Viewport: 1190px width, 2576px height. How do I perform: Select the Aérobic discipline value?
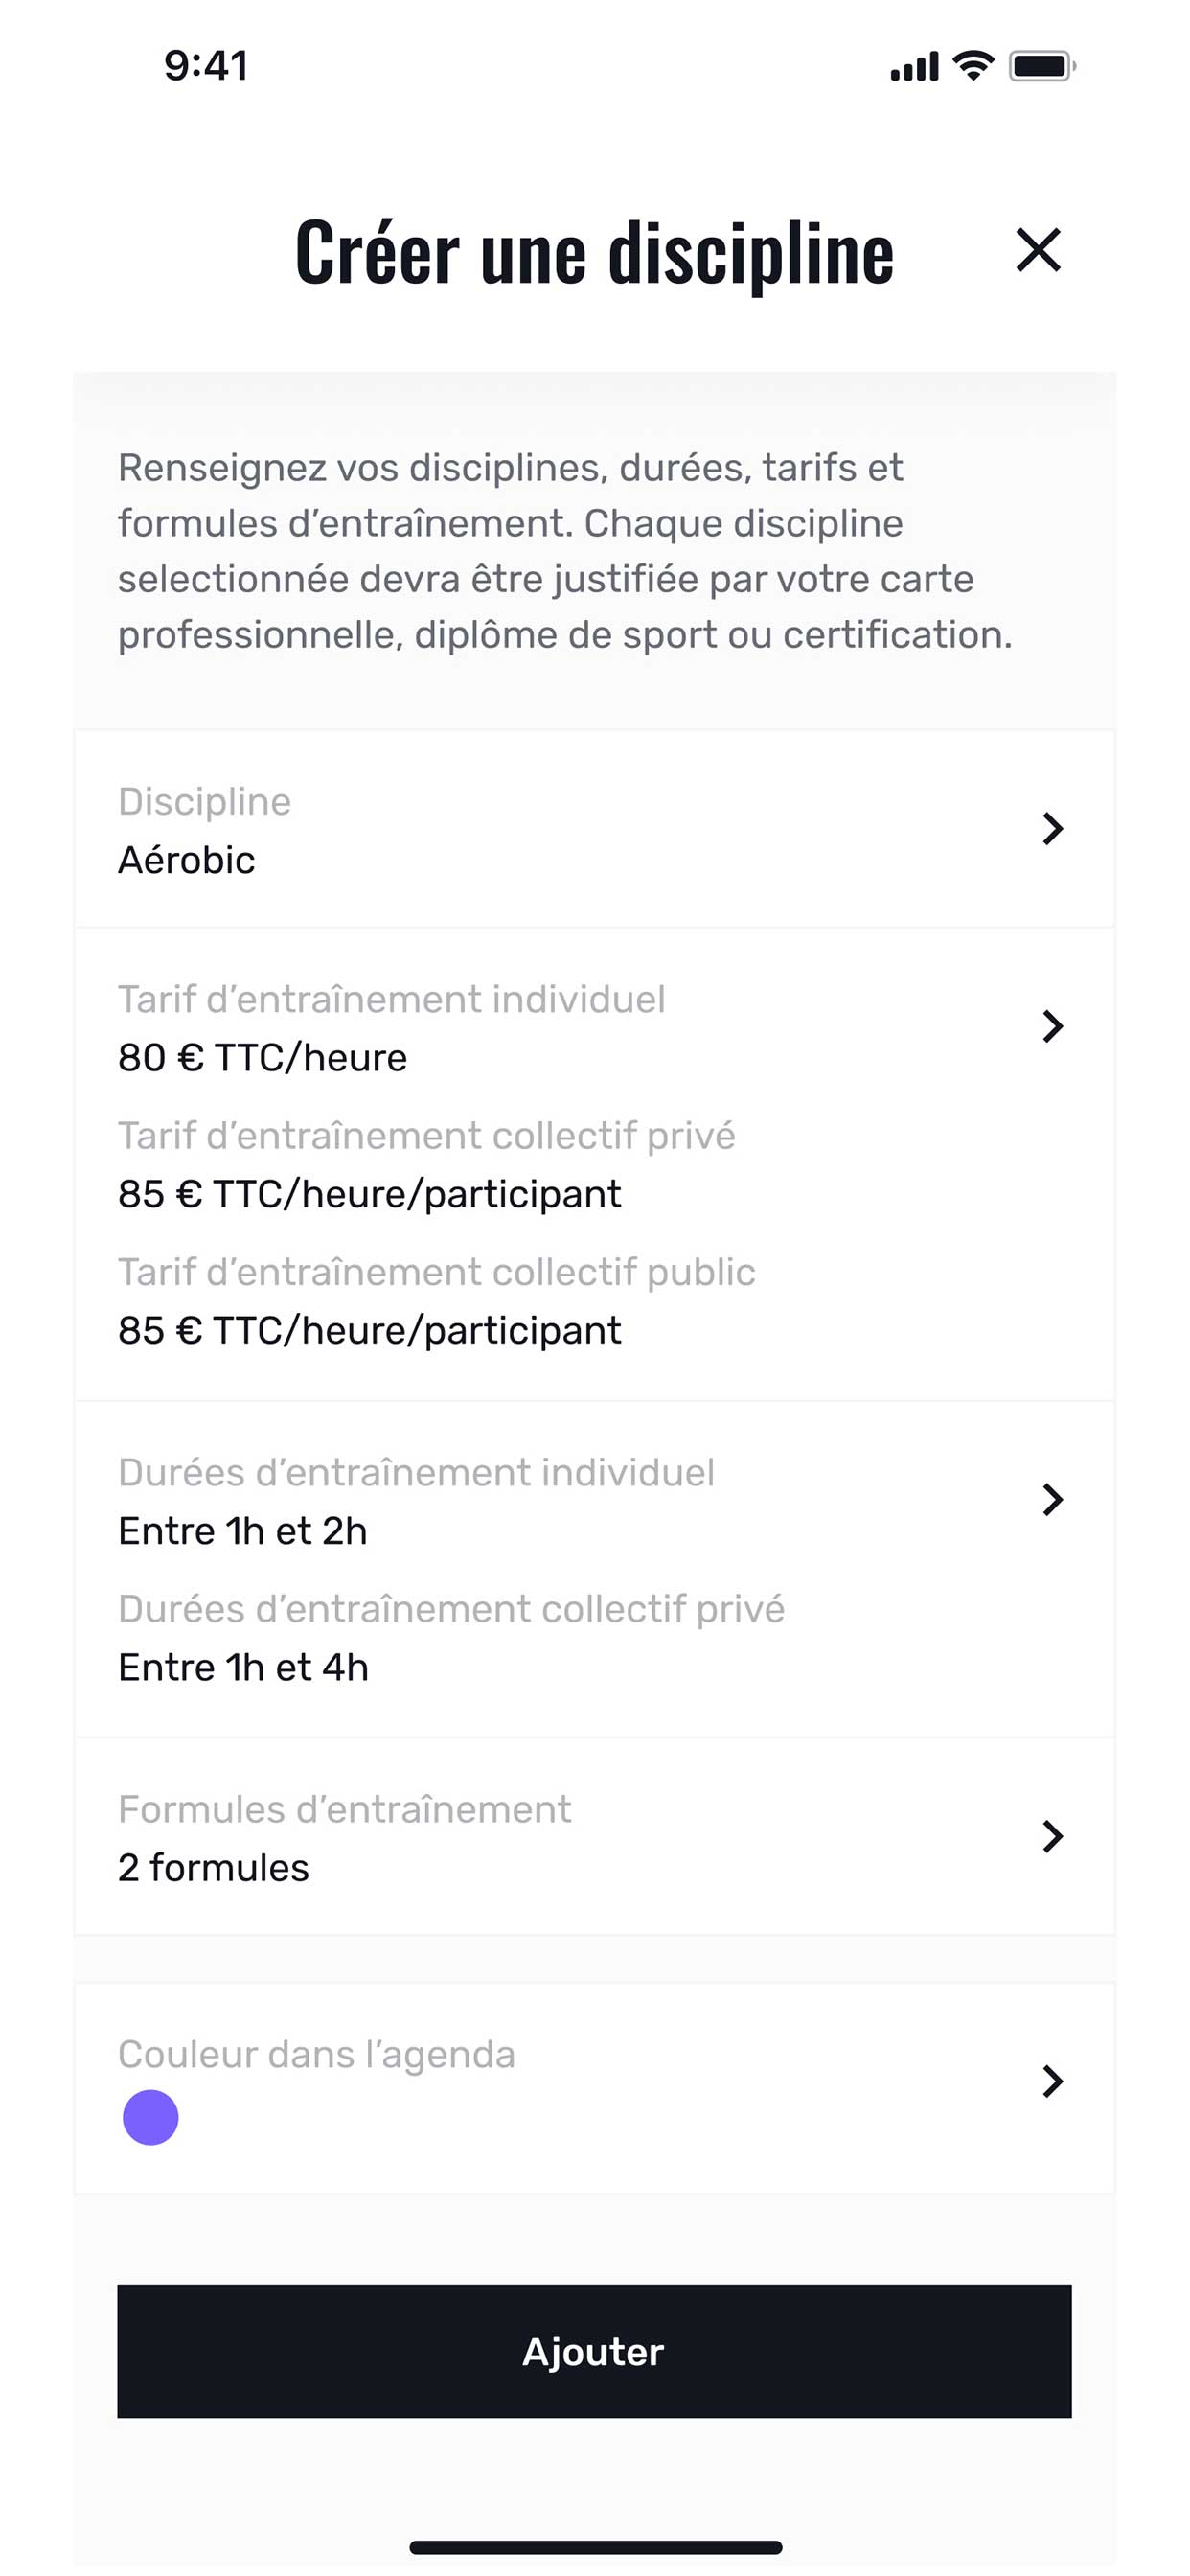[x=186, y=860]
